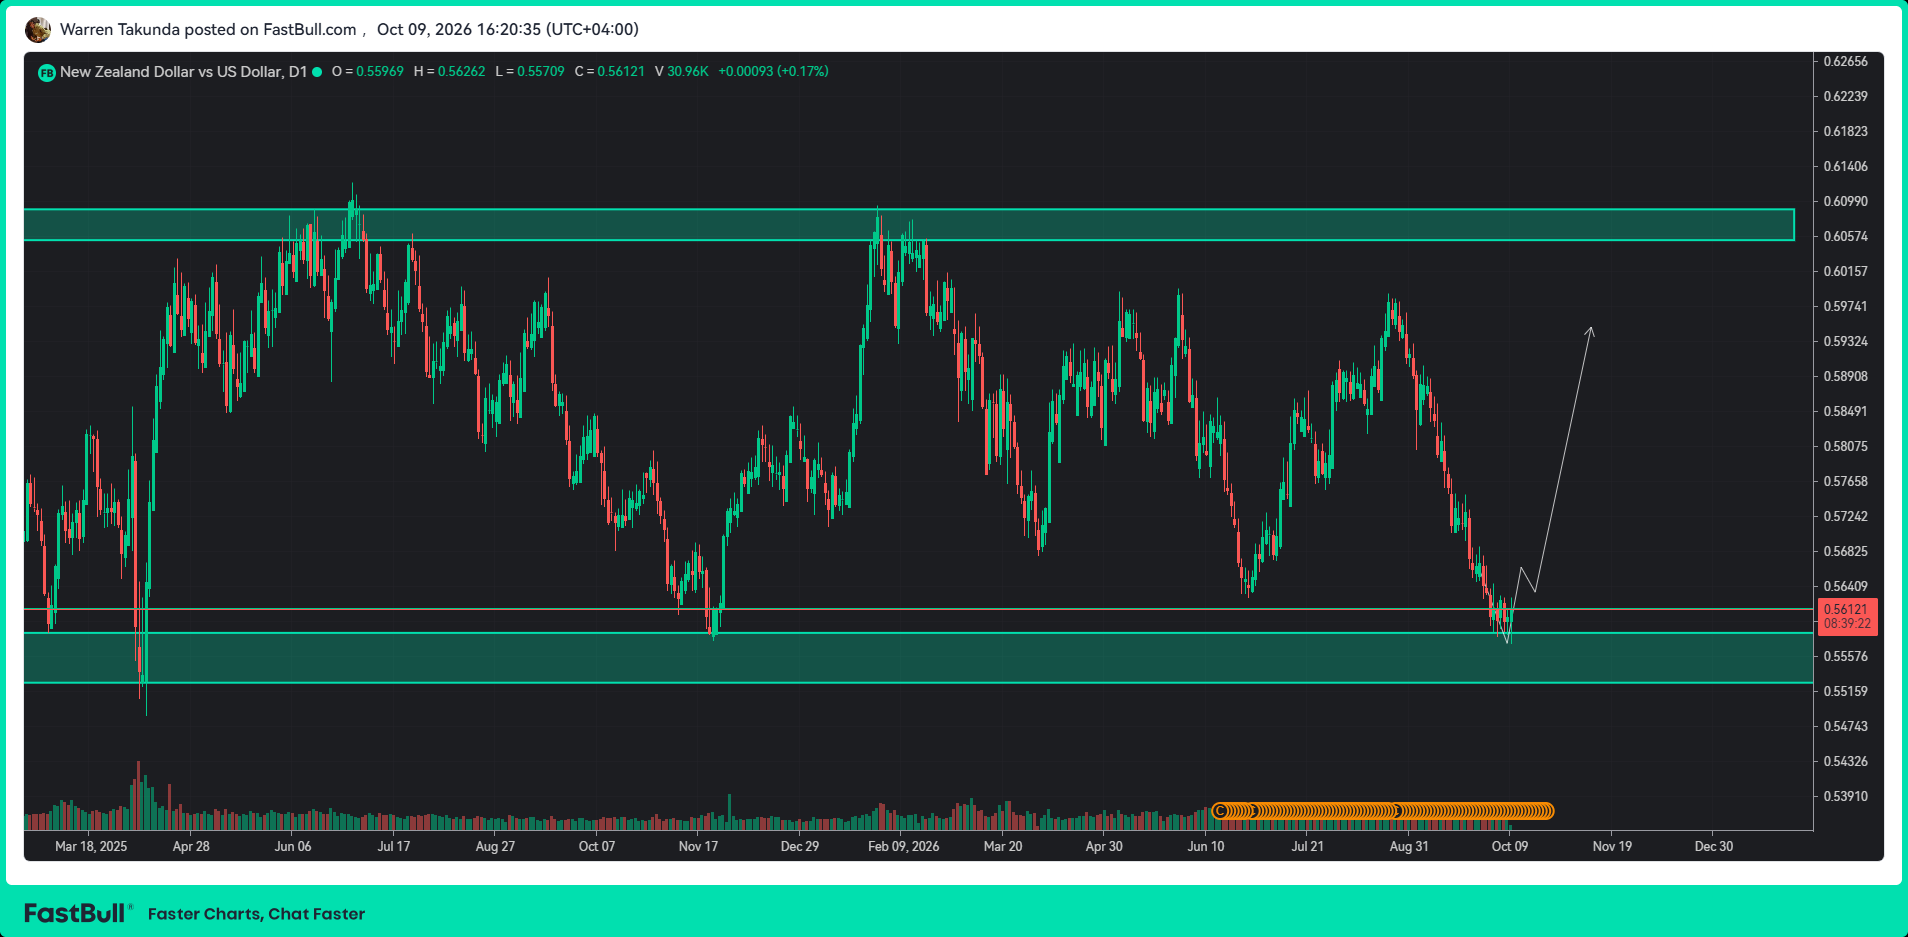Click the 'Dec 30' date axis label

pos(1714,846)
